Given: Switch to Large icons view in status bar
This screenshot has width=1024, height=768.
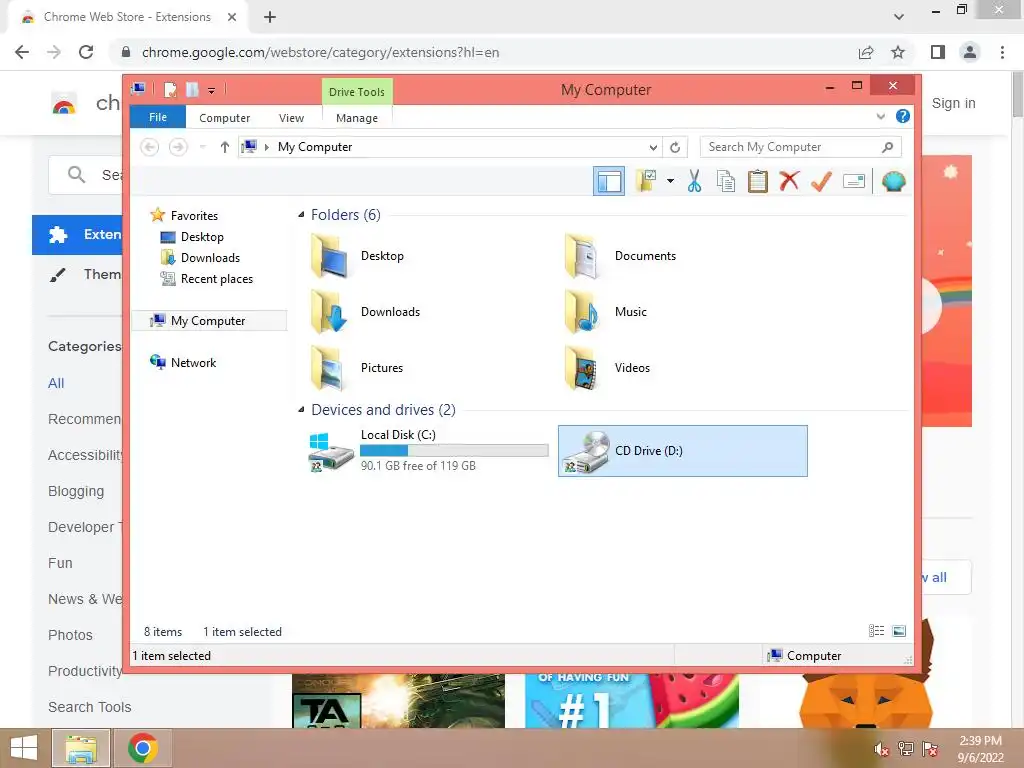Looking at the screenshot, I should (x=899, y=631).
